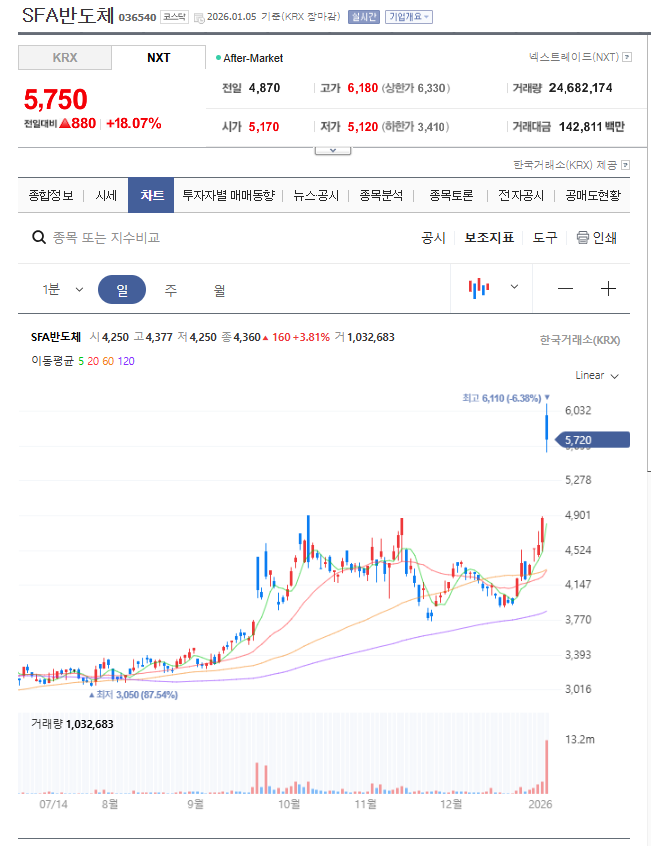
Task: Click the 거래량 1,032,683 volume label
Action: point(72,724)
